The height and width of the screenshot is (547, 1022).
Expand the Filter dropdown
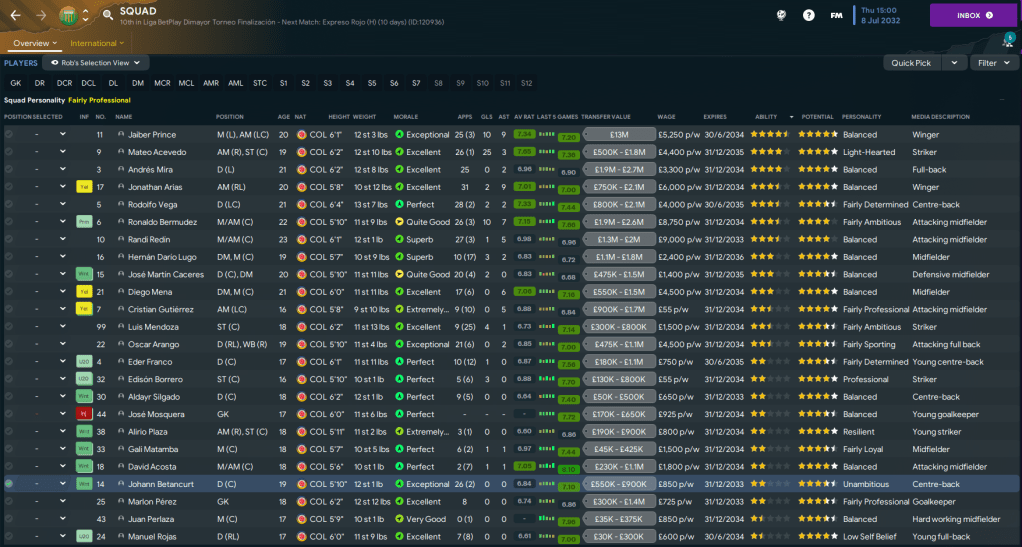[993, 63]
